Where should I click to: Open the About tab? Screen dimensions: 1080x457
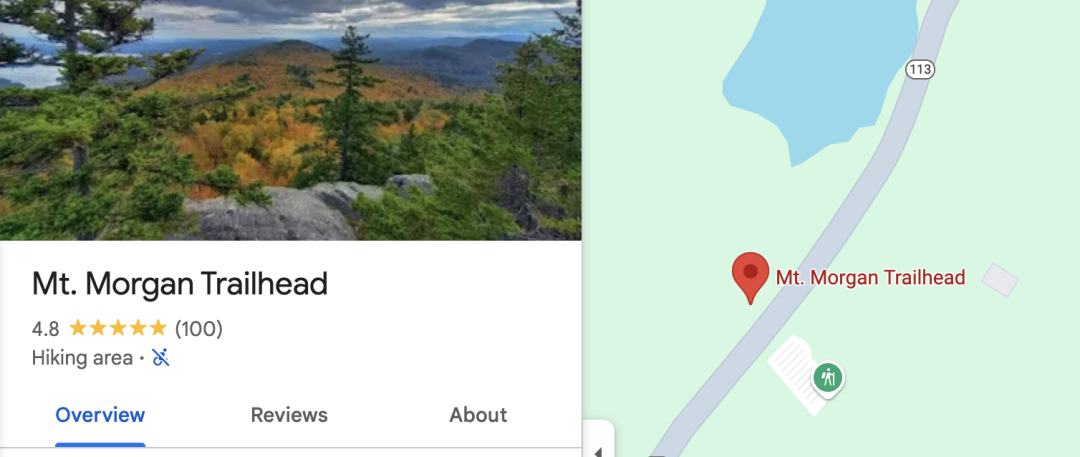point(478,415)
